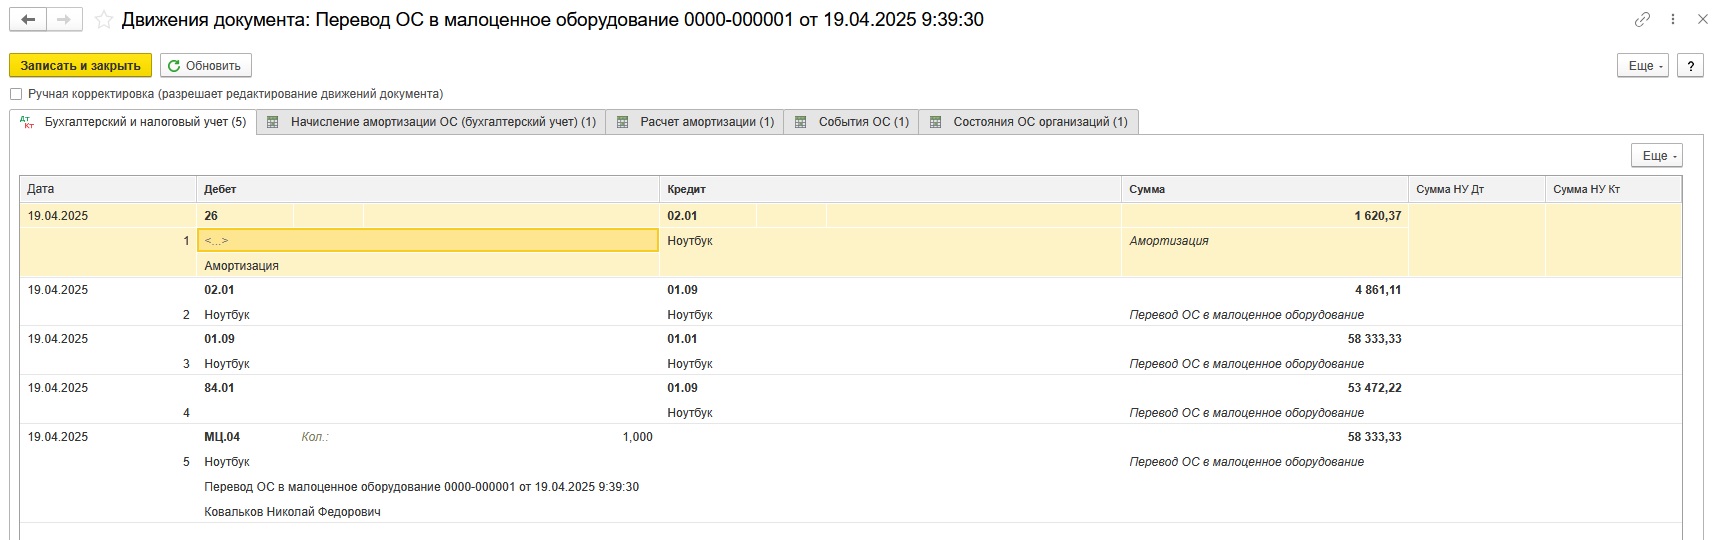
Task: Click the back navigation arrow
Action: (27, 20)
